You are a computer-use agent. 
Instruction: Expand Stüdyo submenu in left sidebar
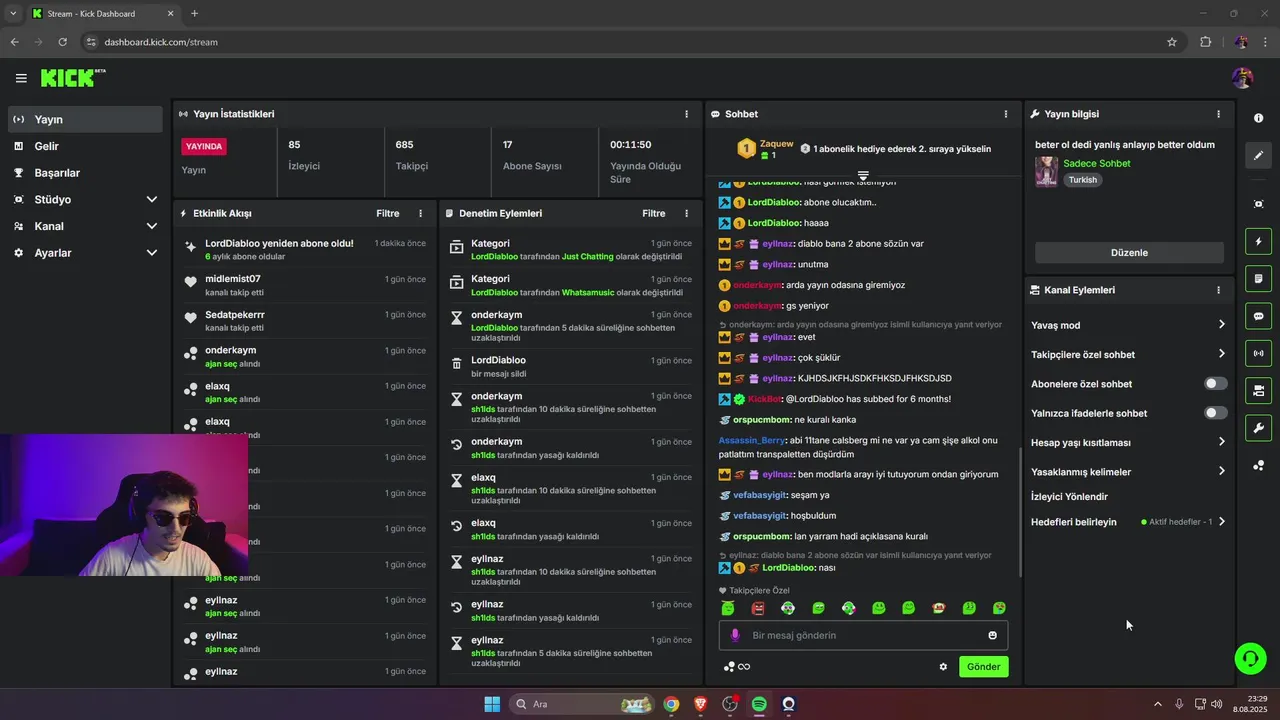coord(152,200)
